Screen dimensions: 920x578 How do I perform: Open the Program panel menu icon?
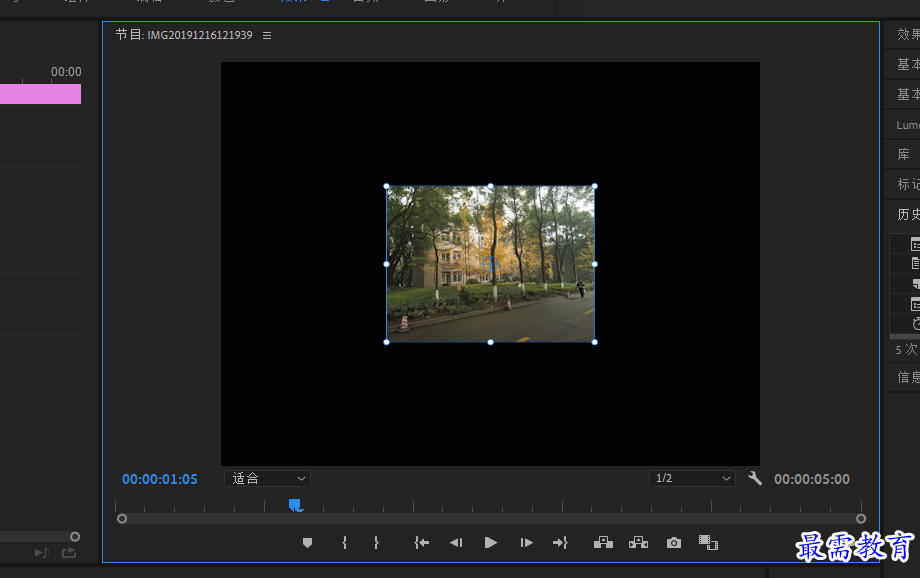(x=267, y=35)
